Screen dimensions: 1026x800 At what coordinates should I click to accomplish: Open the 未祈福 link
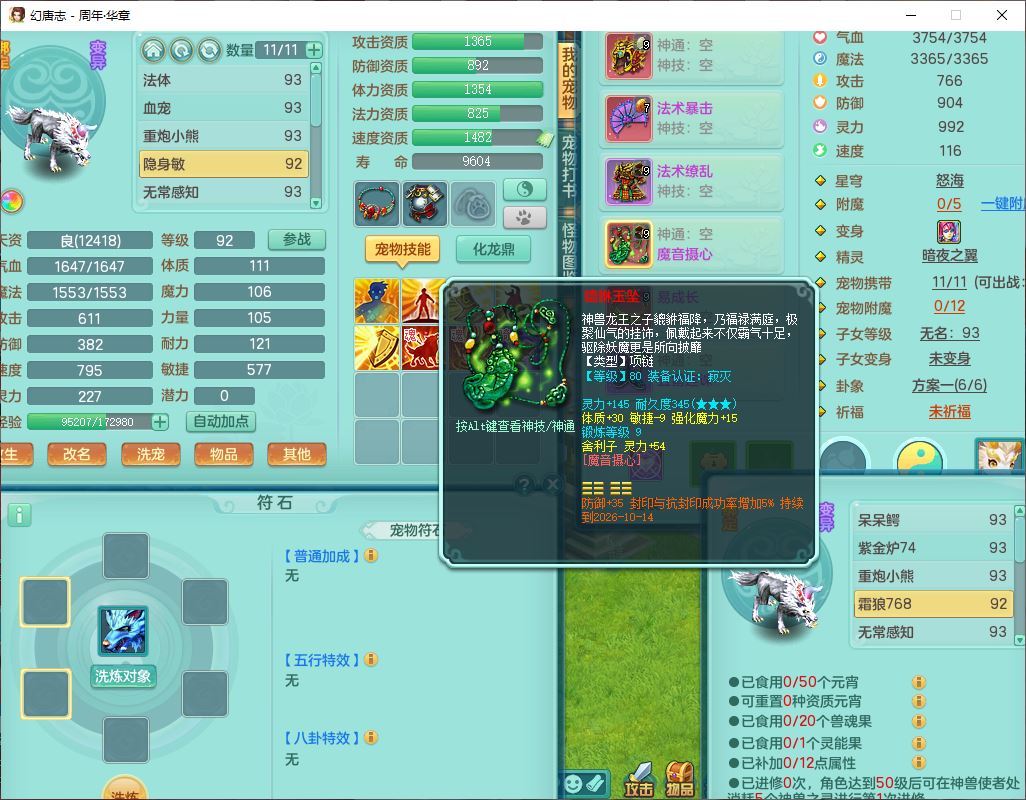[x=949, y=411]
